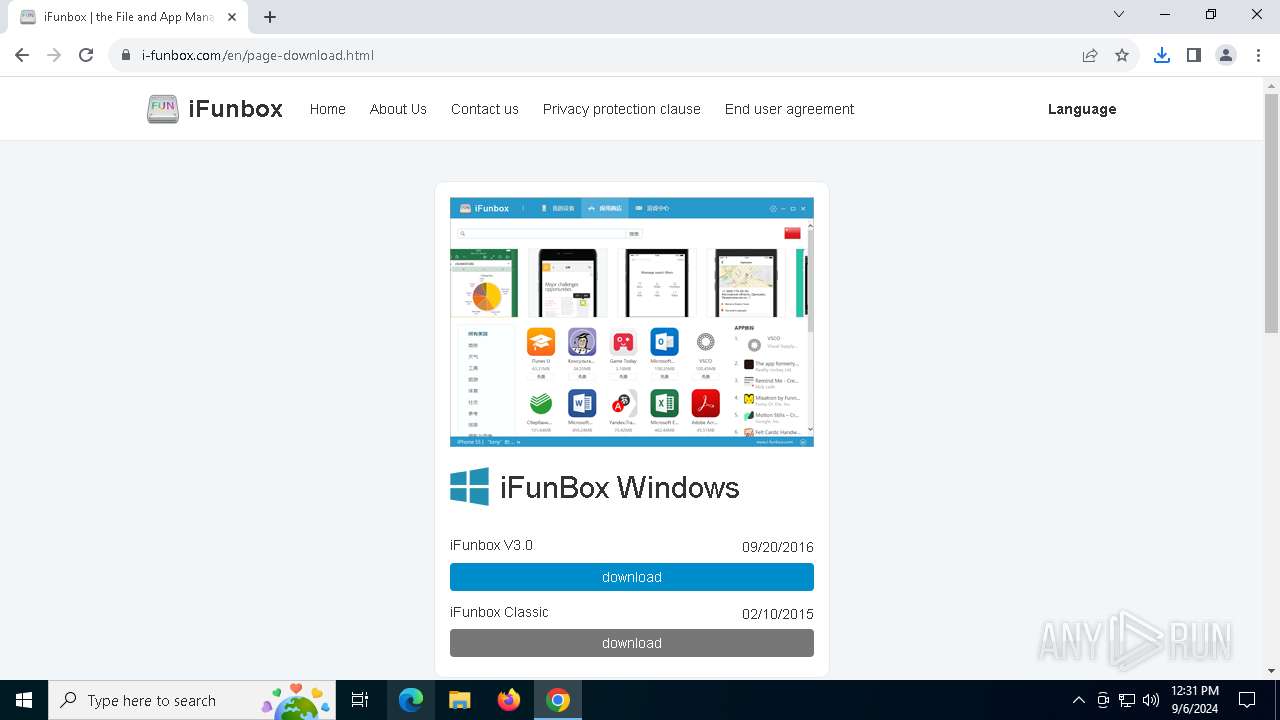The image size is (1280, 720).
Task: Open File Explorer from taskbar
Action: pyautogui.click(x=459, y=700)
